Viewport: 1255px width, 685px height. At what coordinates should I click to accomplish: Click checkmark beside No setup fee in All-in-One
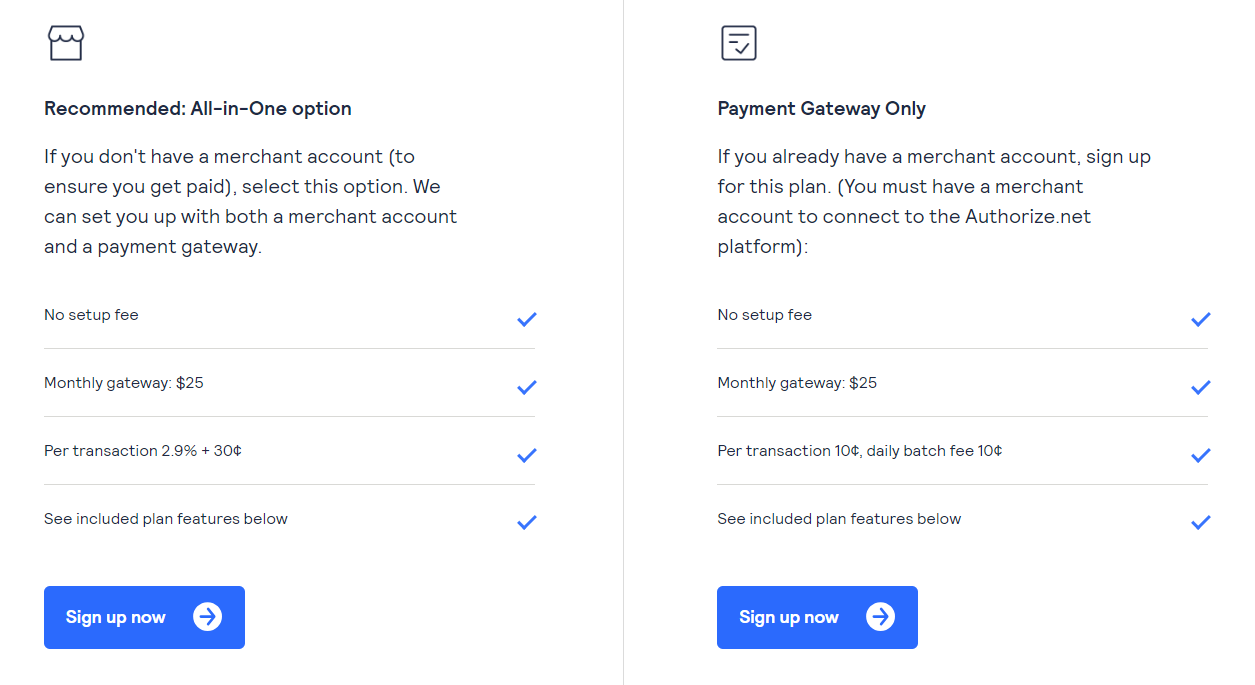(x=527, y=319)
